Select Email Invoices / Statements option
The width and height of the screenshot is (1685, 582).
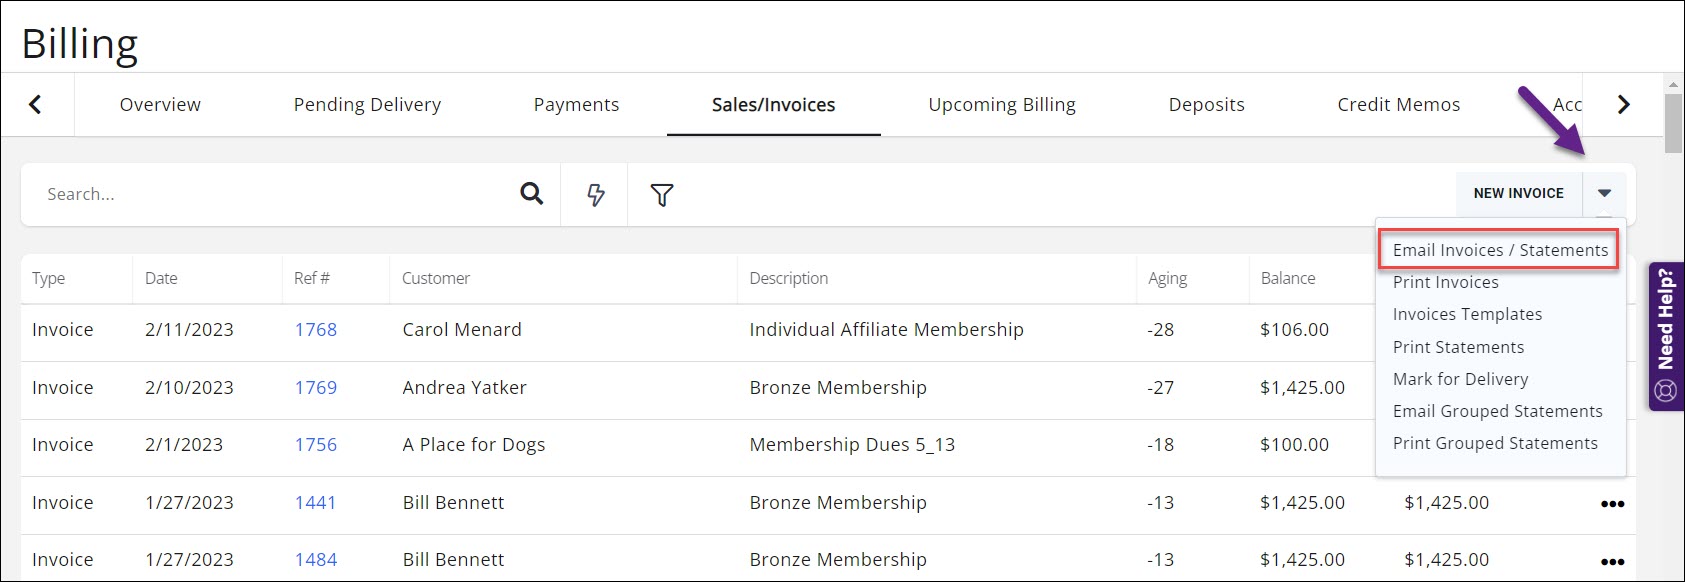[x=1499, y=250]
